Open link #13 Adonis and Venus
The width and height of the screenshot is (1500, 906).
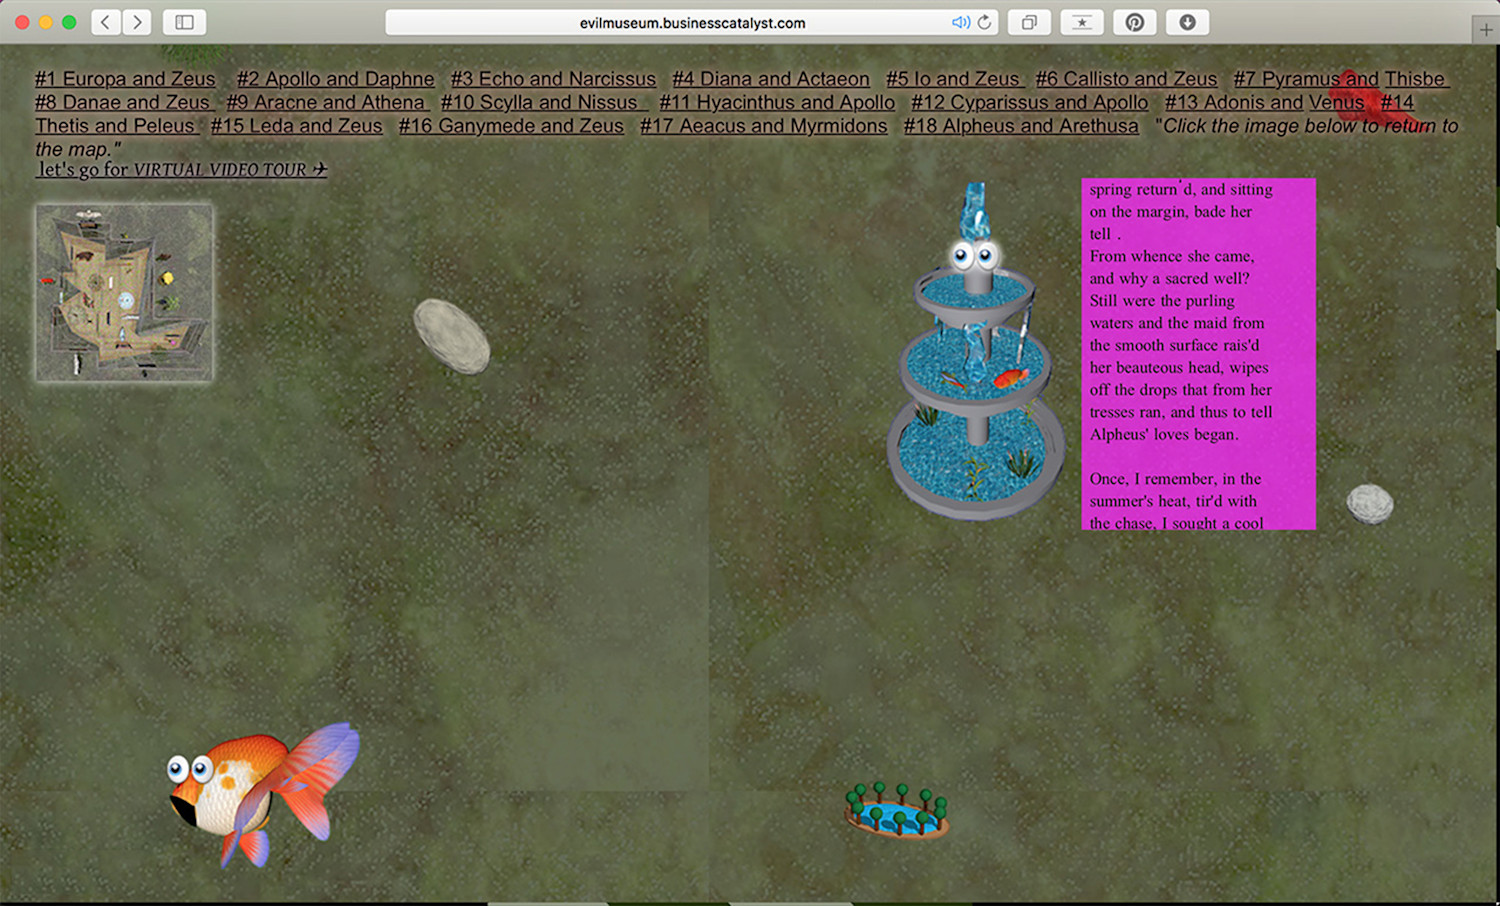coord(1264,102)
